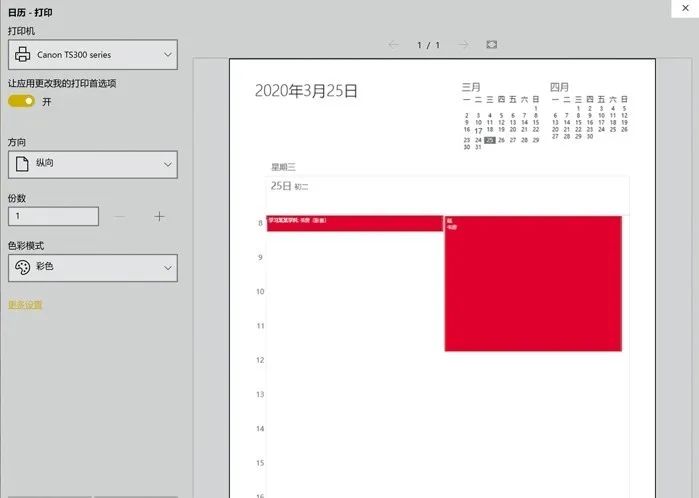Toggle off the app print preferences switch
This screenshot has width=699, height=498.
pyautogui.click(x=21, y=101)
